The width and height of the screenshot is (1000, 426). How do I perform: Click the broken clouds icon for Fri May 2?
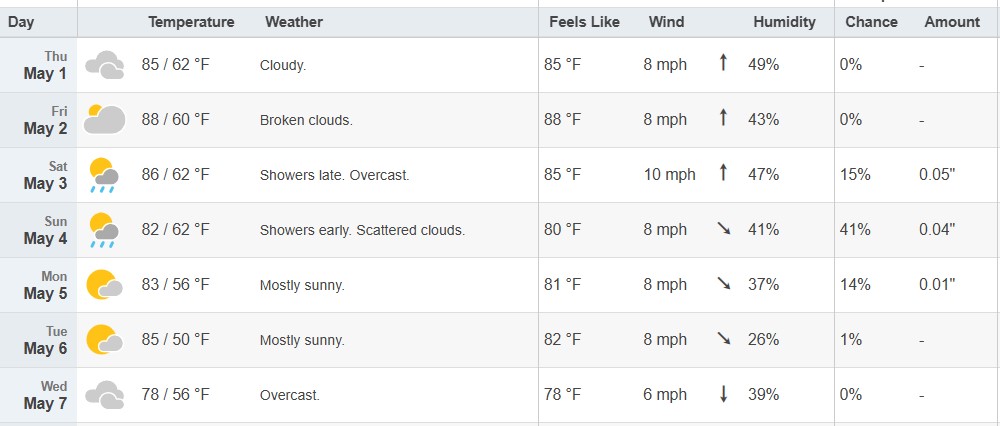(105, 119)
